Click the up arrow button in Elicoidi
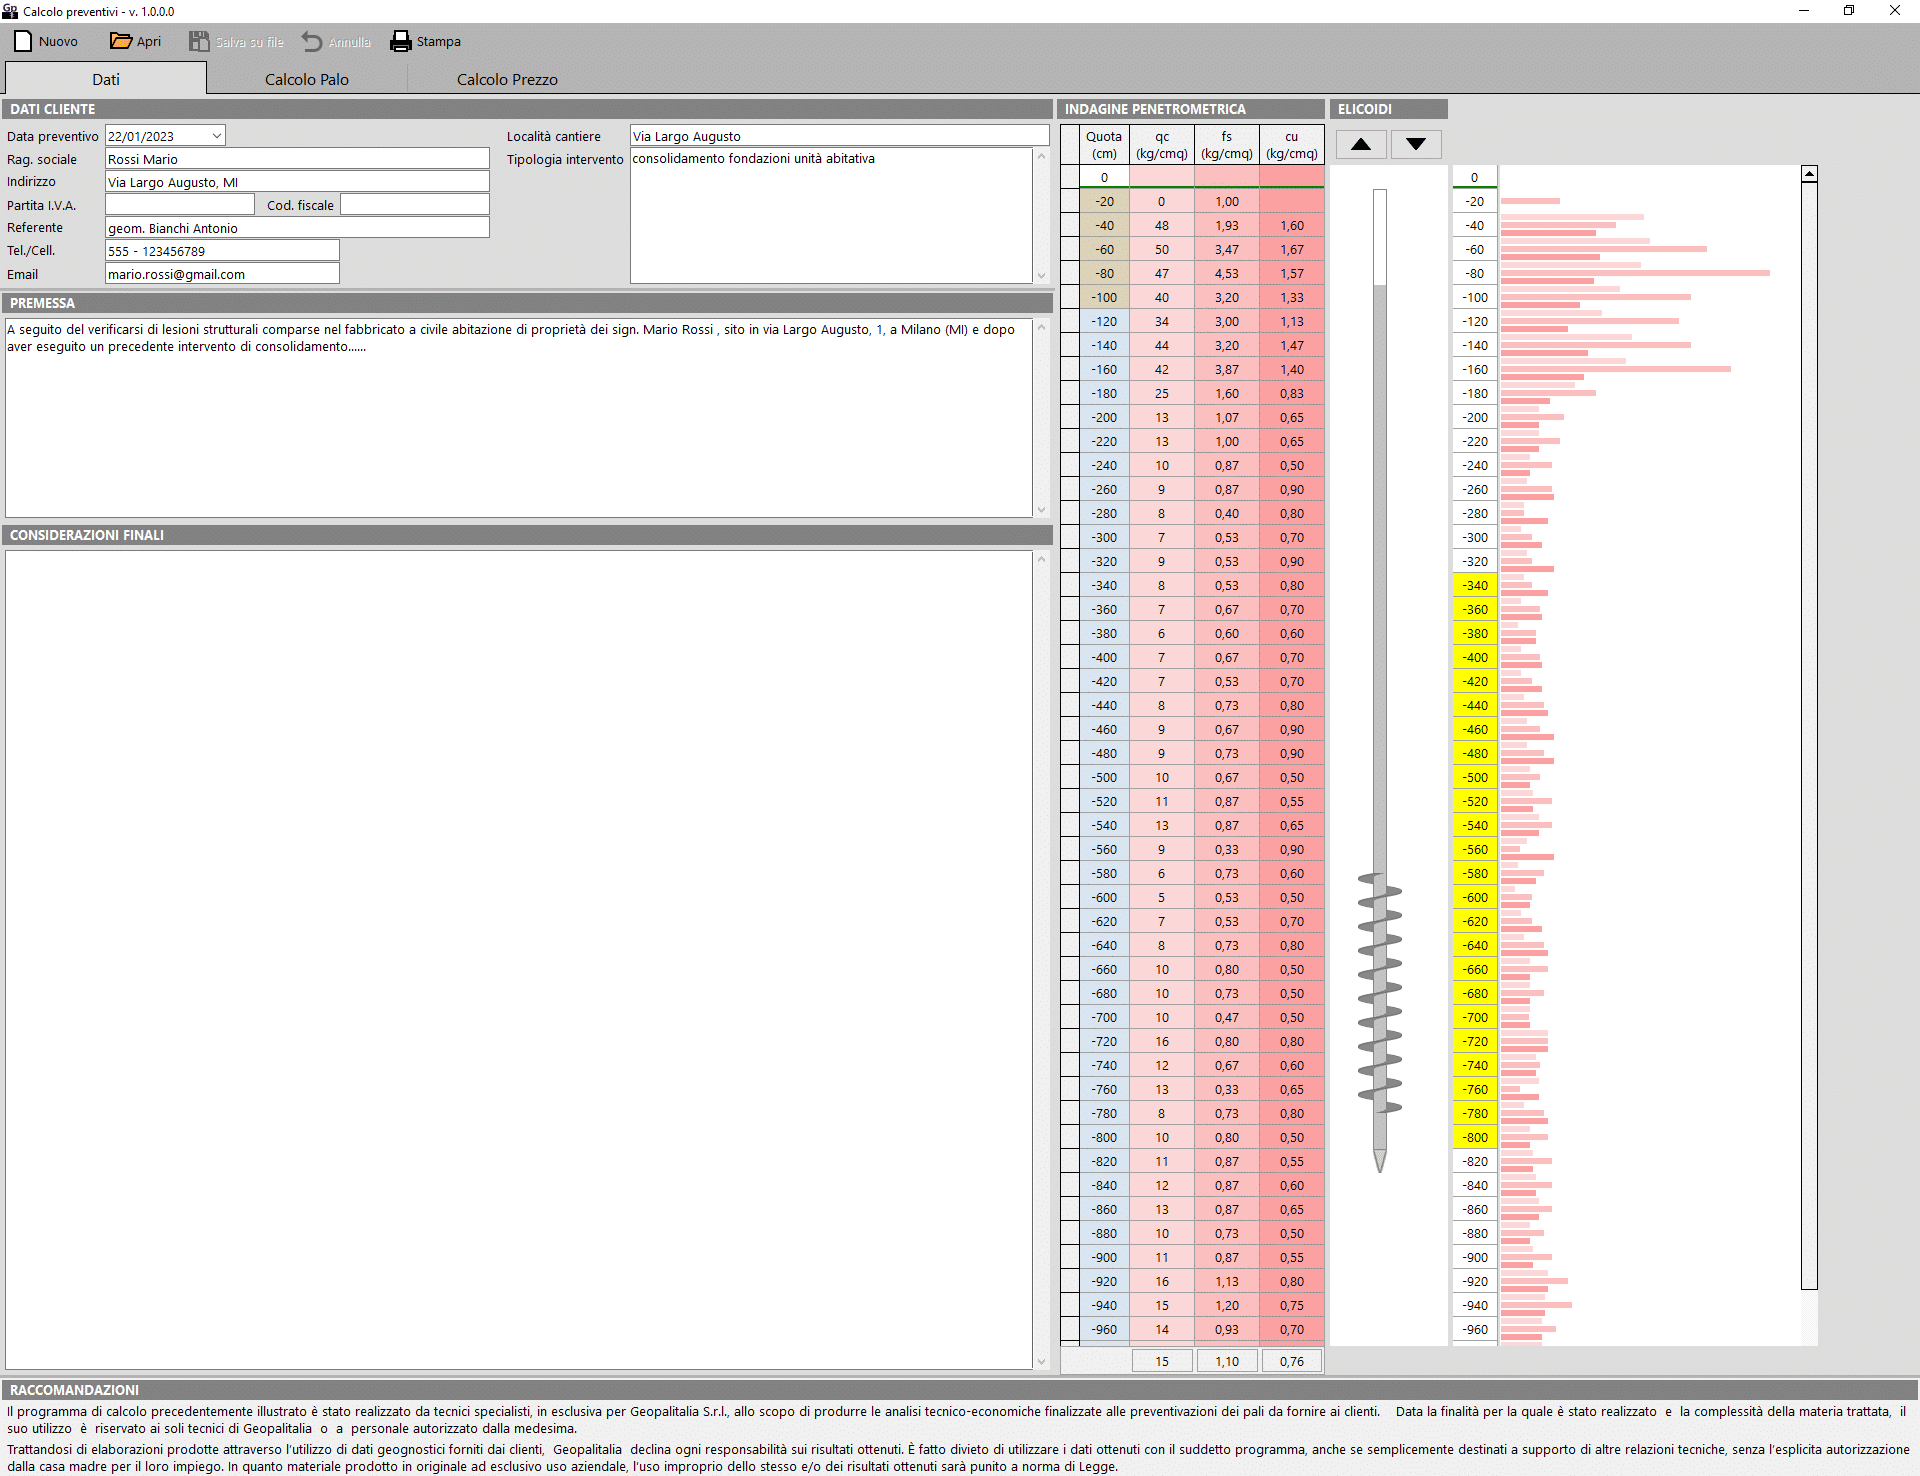The image size is (1920, 1476). [1360, 144]
